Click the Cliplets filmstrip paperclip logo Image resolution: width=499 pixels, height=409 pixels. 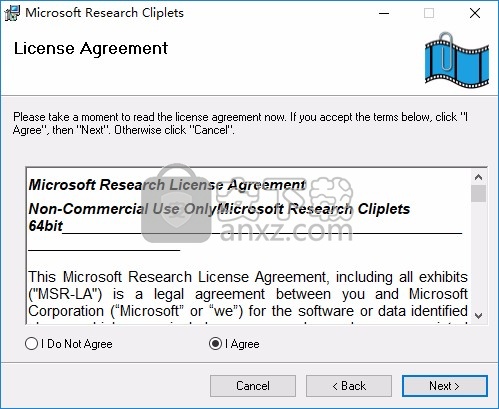click(x=457, y=61)
